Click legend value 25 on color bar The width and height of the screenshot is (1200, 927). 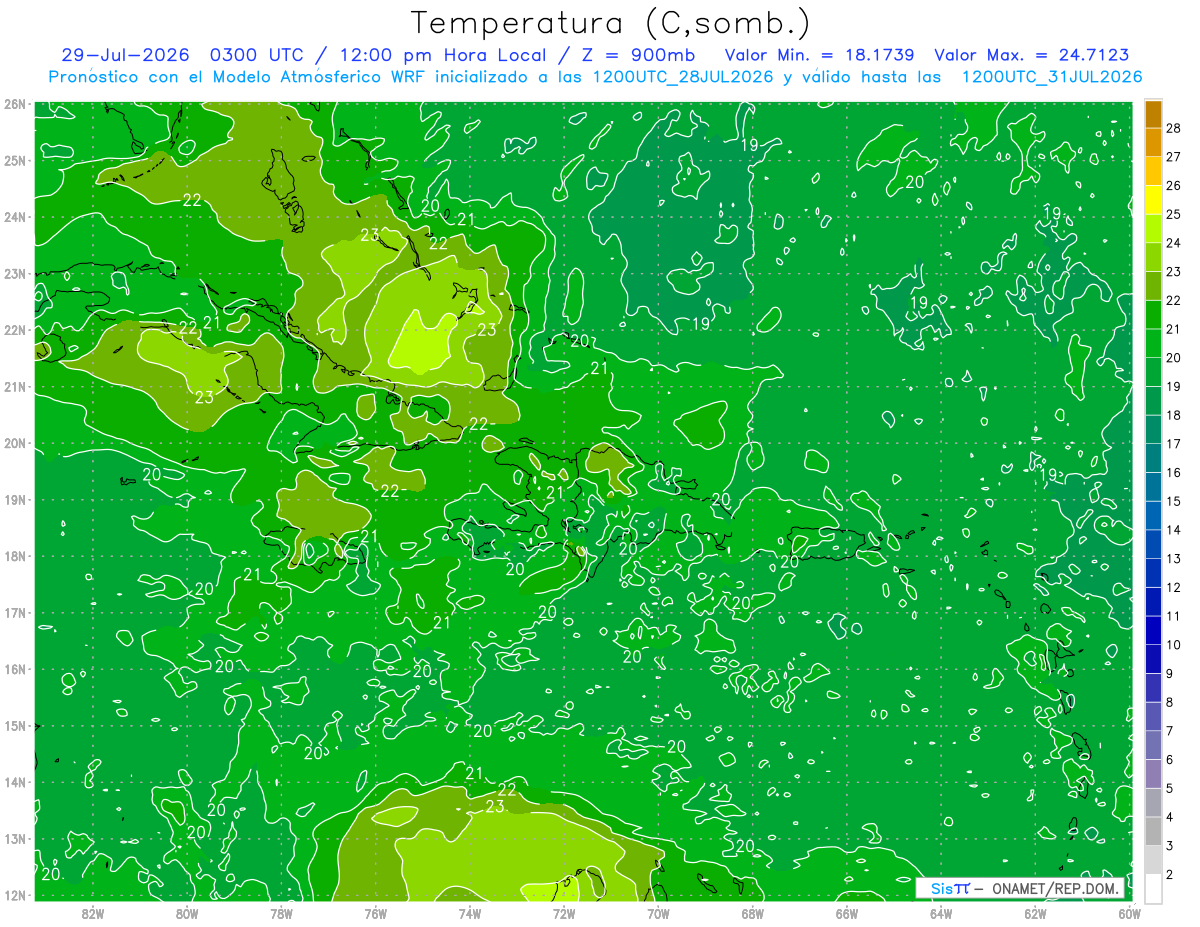1174,215
